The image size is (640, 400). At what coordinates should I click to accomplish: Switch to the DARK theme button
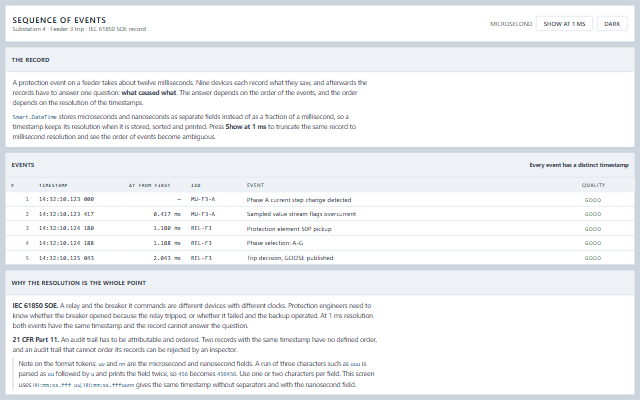click(612, 24)
